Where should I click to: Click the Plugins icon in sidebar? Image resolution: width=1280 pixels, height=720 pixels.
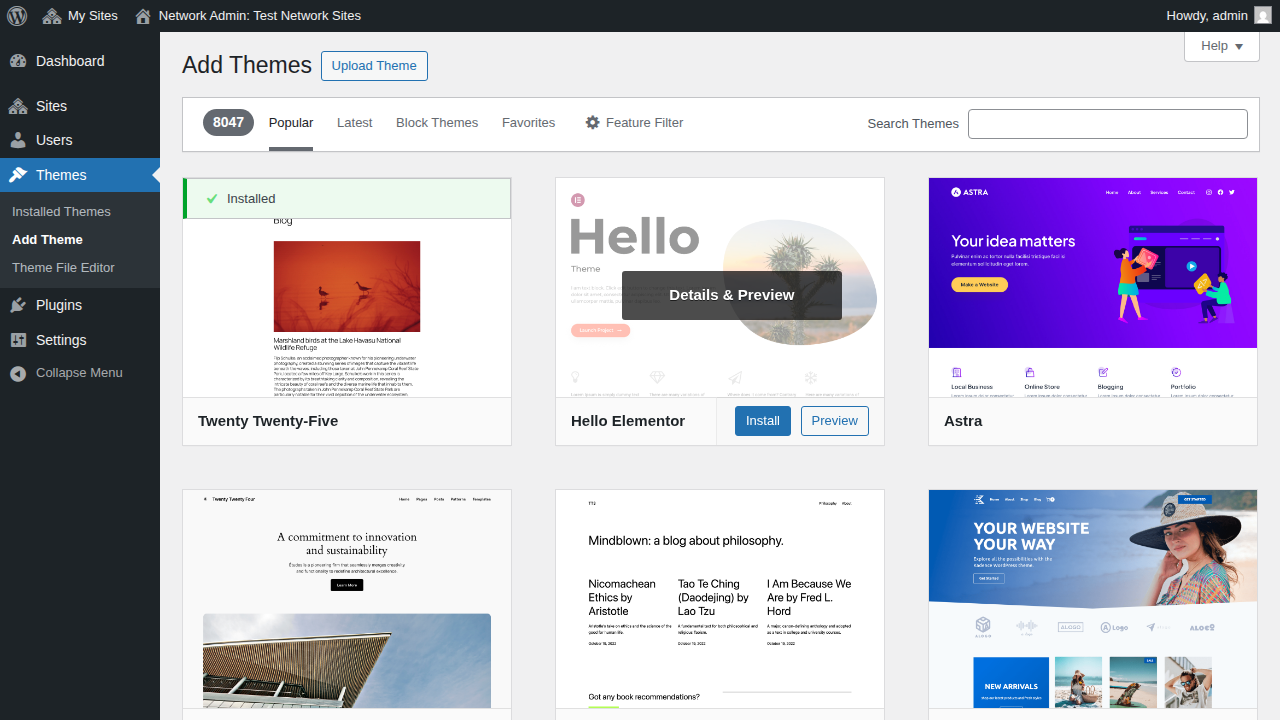point(18,305)
